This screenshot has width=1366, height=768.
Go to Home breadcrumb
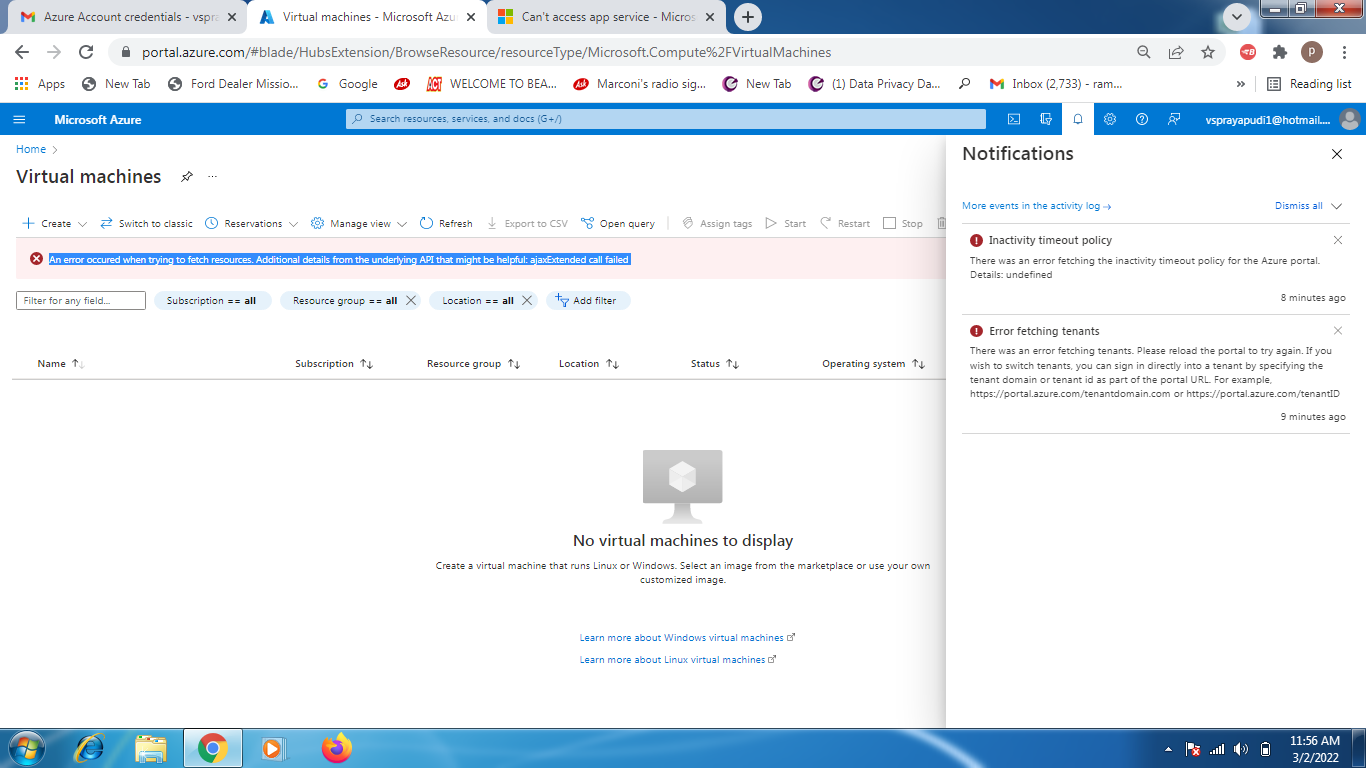coord(31,149)
